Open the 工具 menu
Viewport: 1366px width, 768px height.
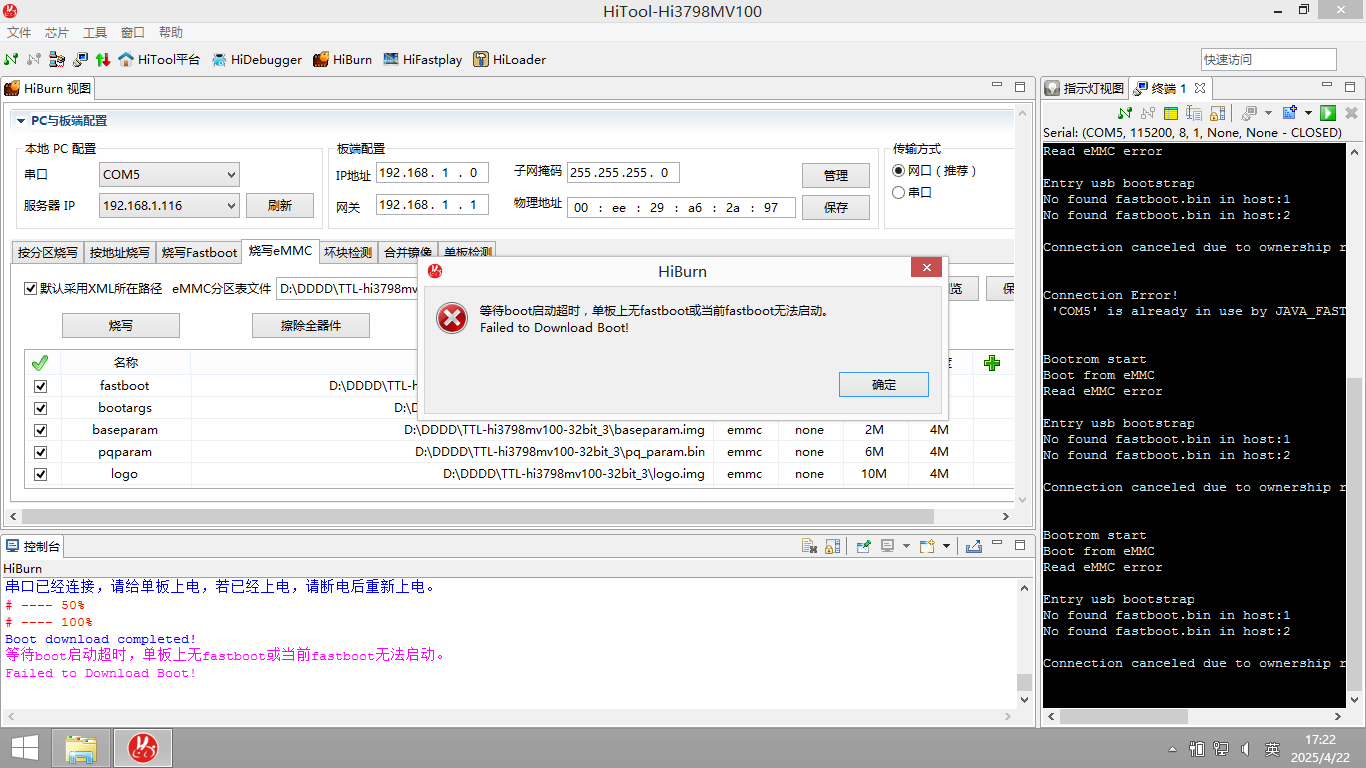[95, 33]
